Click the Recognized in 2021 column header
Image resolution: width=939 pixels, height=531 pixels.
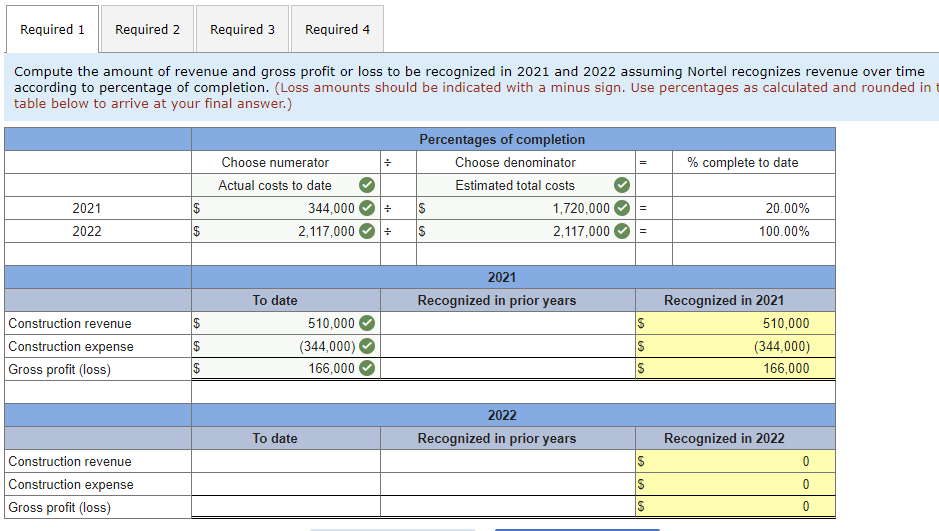point(724,300)
